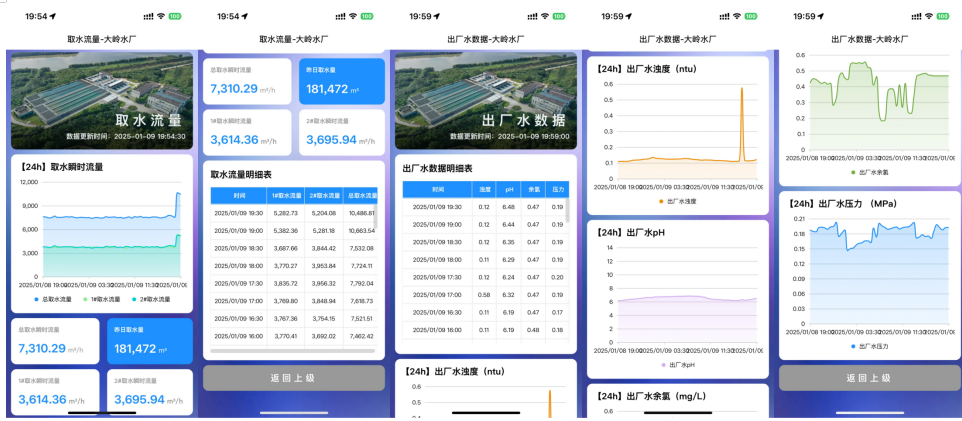This screenshot has width=962, height=421.
Task: Click the 压力 column header in 出厂水数据明细表
Action: (x=558, y=189)
